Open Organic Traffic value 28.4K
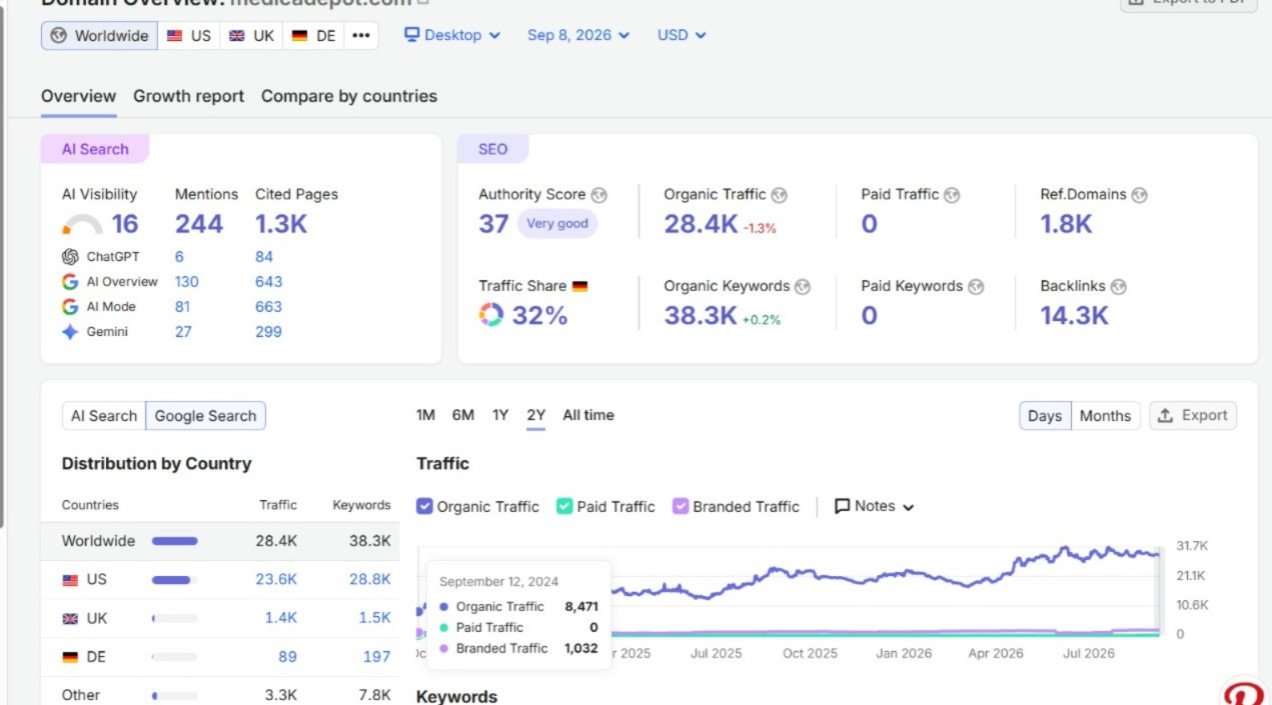1272x705 pixels. [x=701, y=224]
